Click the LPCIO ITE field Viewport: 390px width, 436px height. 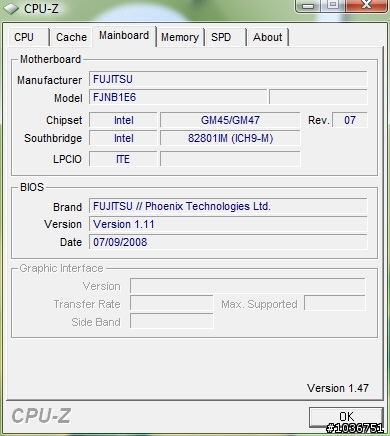point(123,159)
